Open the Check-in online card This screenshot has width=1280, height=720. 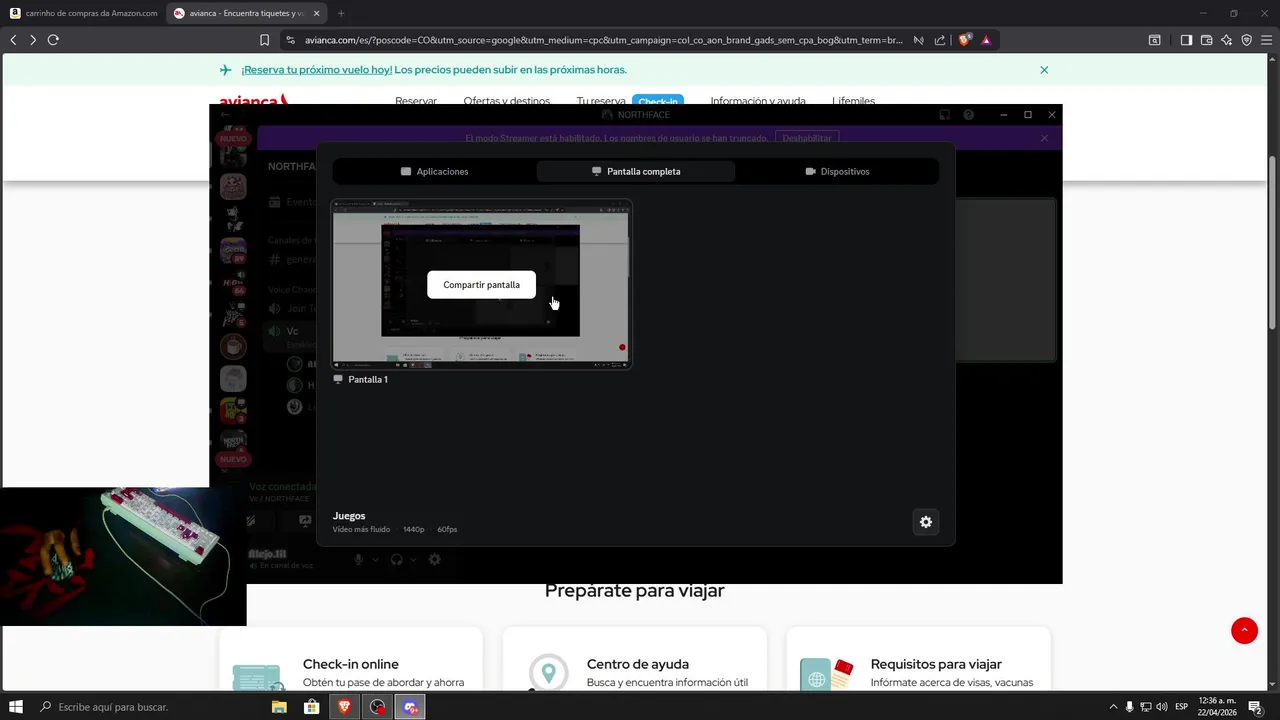(x=351, y=659)
